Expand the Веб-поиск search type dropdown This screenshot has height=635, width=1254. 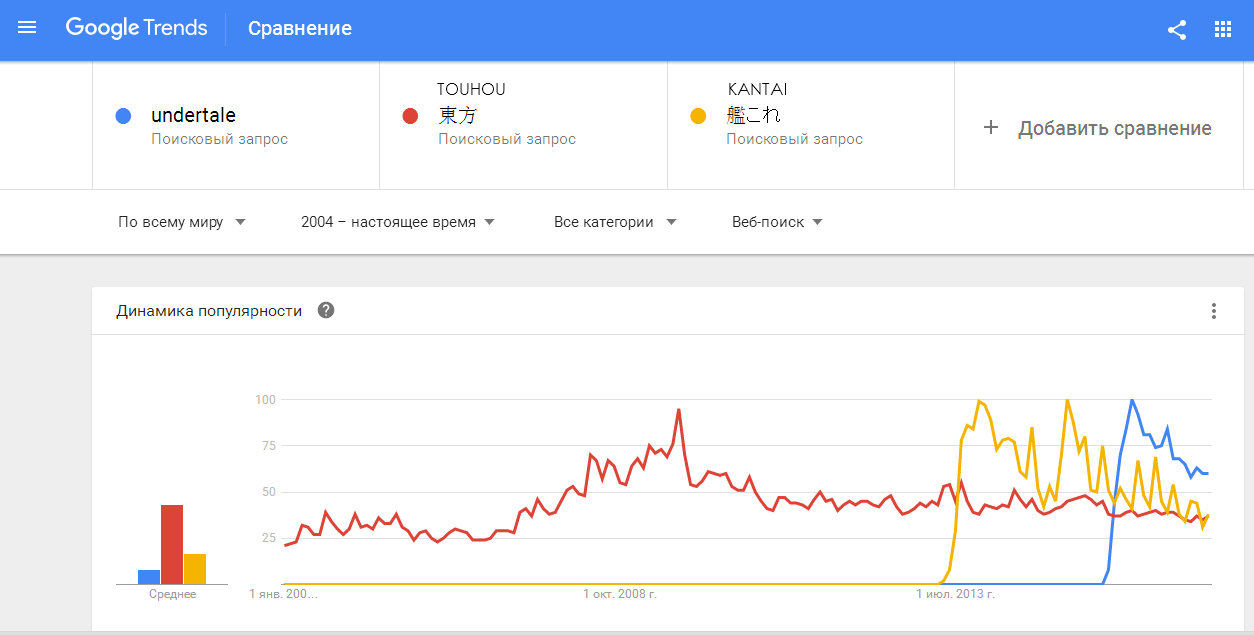(x=777, y=222)
